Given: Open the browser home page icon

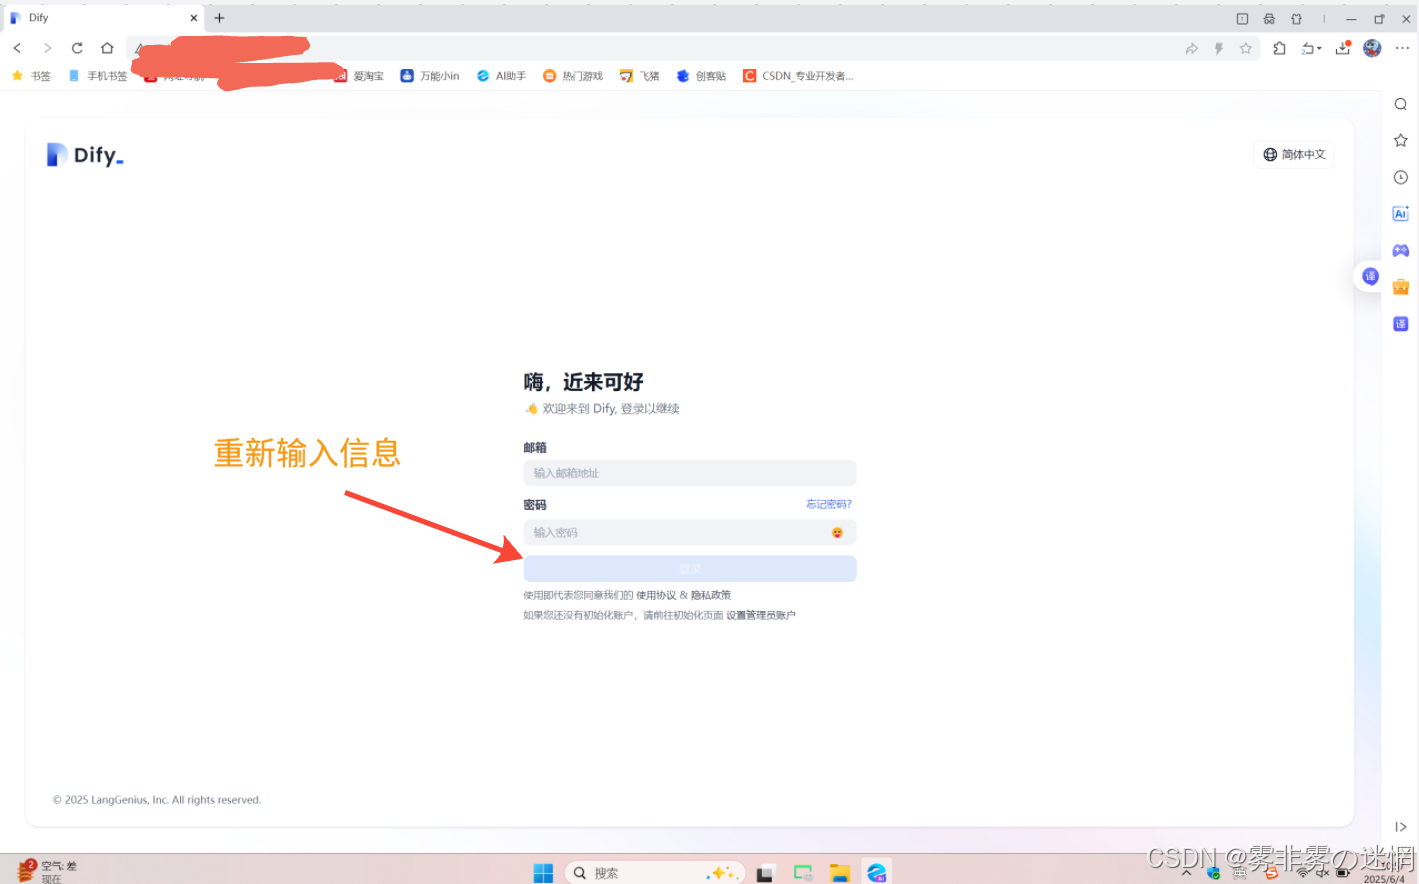Looking at the screenshot, I should point(107,48).
